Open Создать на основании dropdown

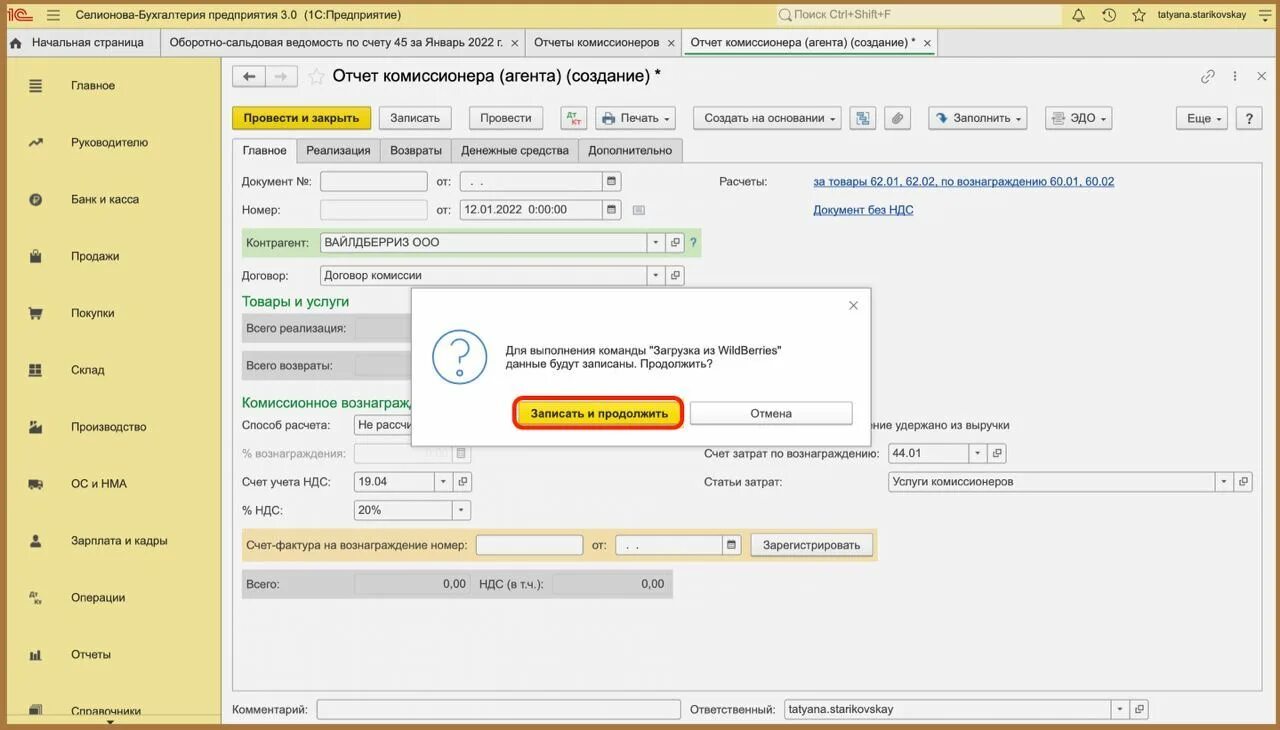click(767, 118)
